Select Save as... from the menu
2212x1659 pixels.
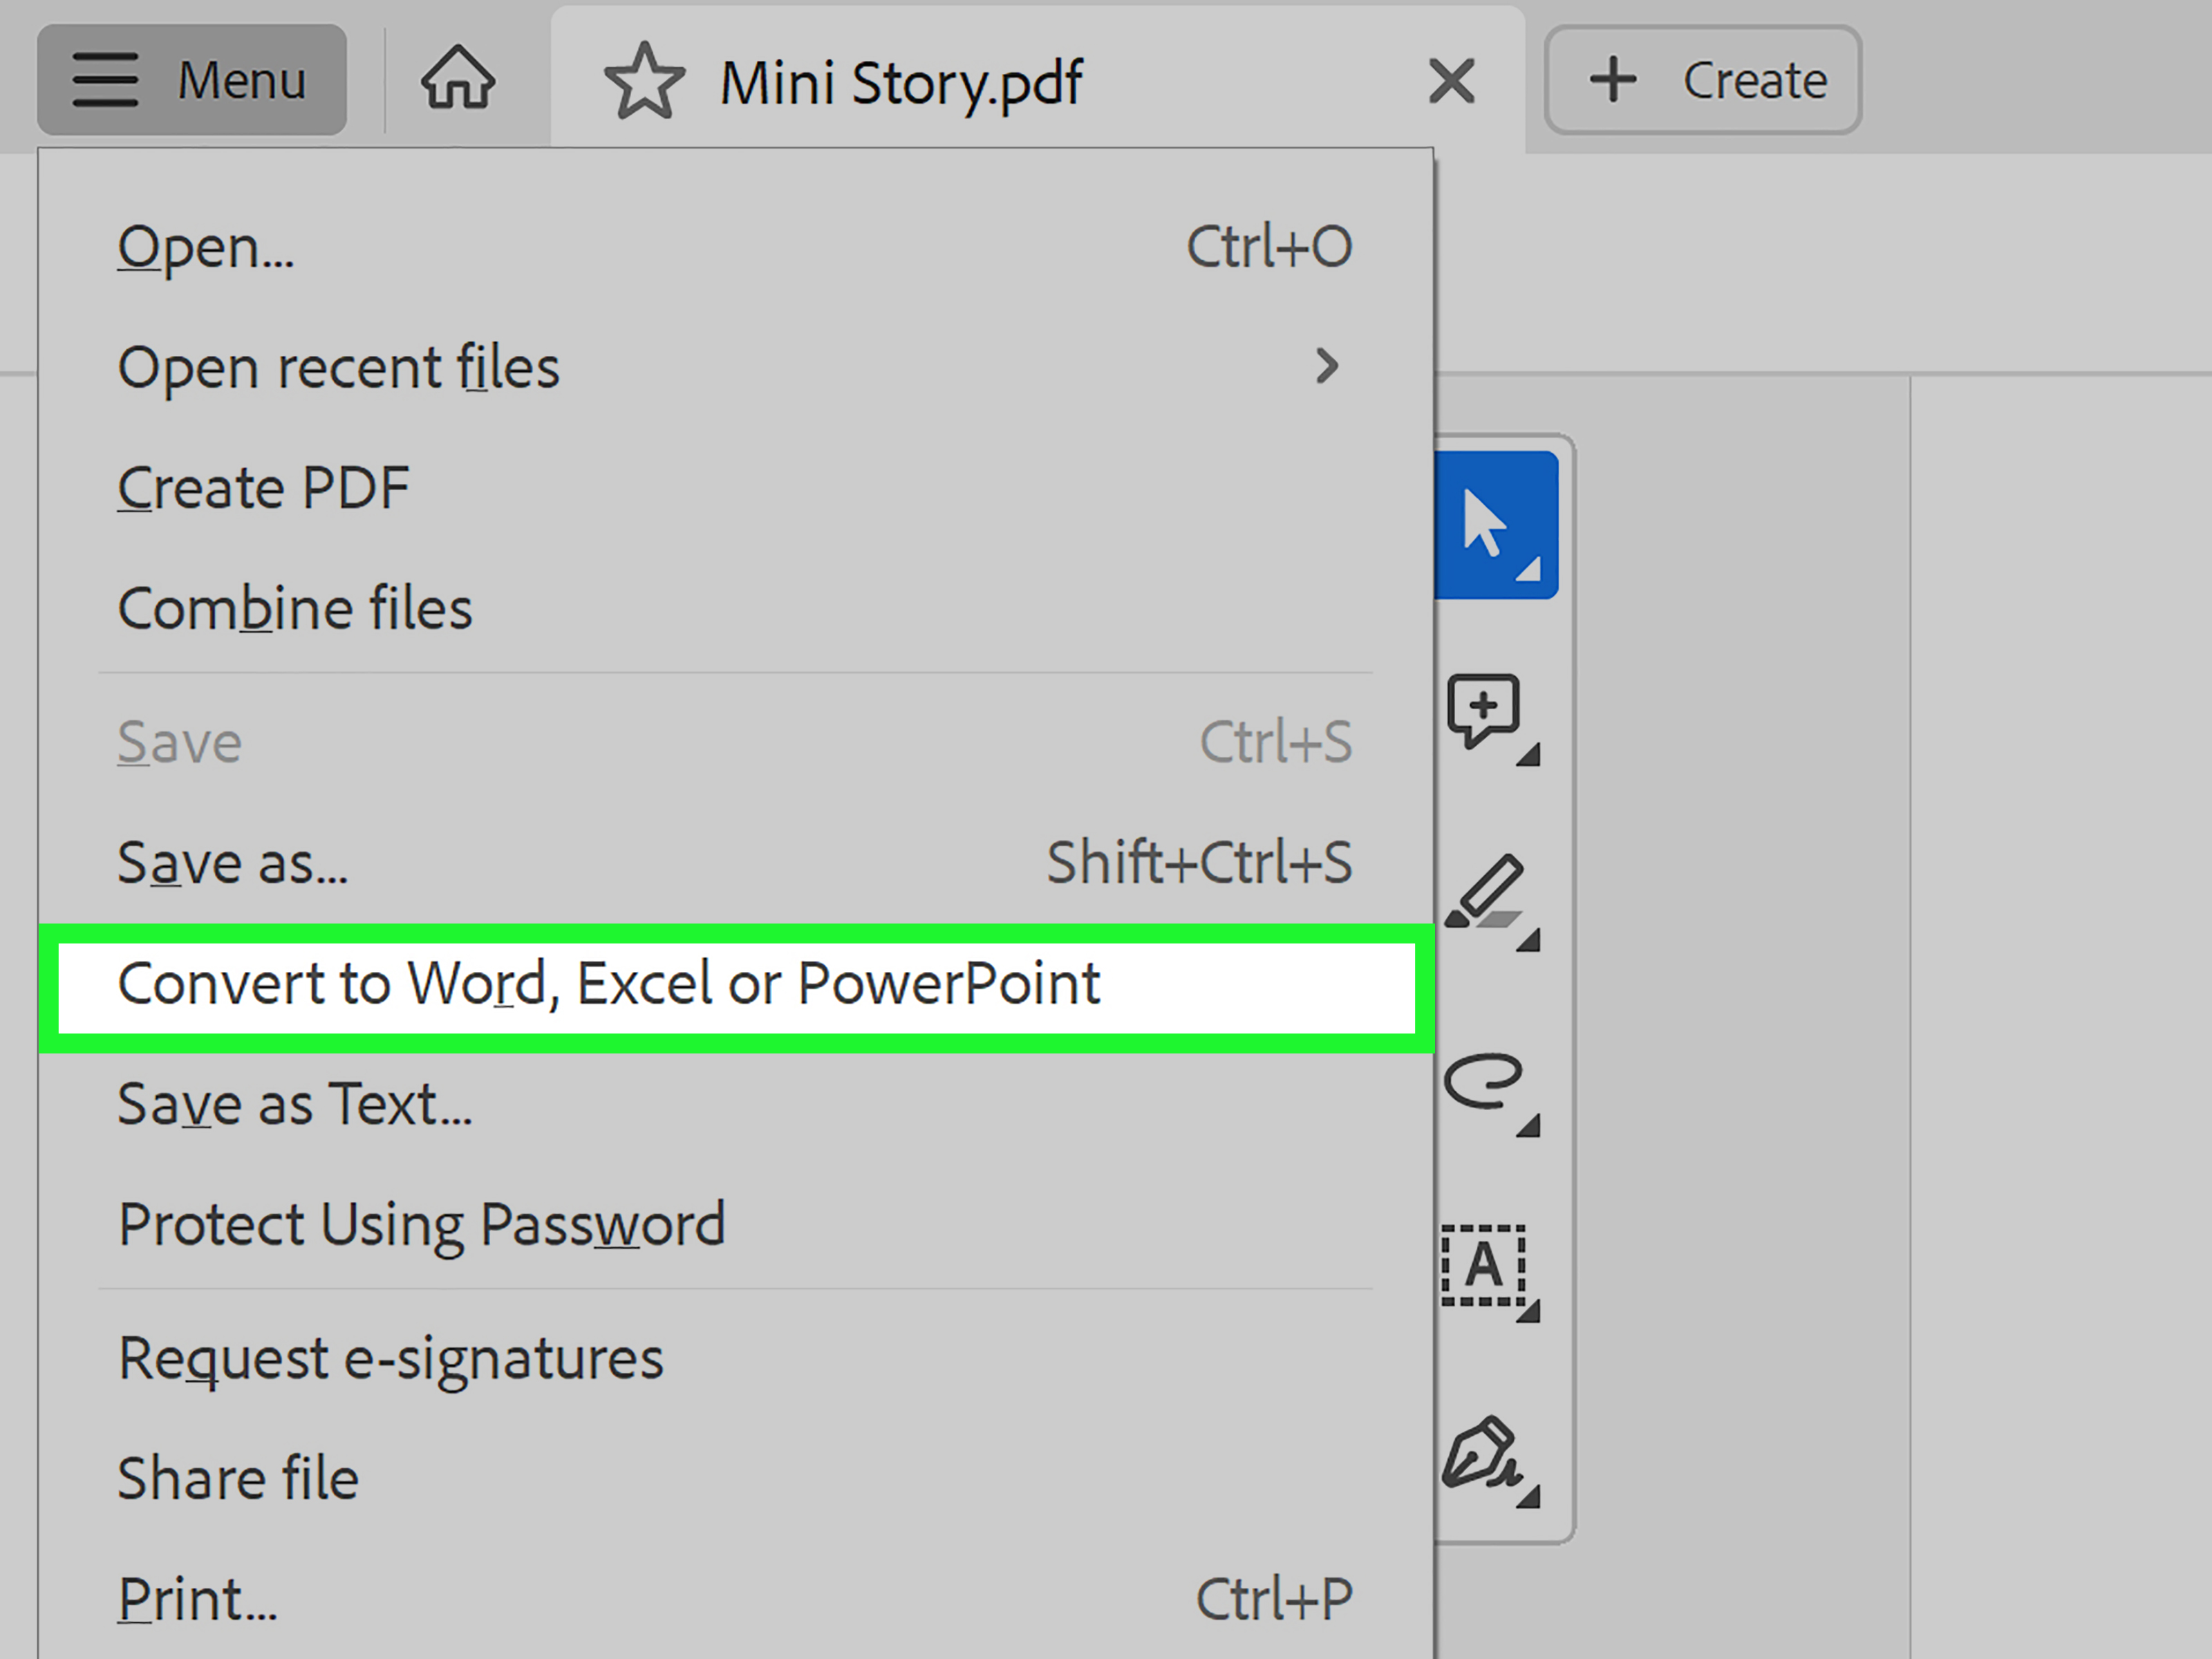point(233,863)
